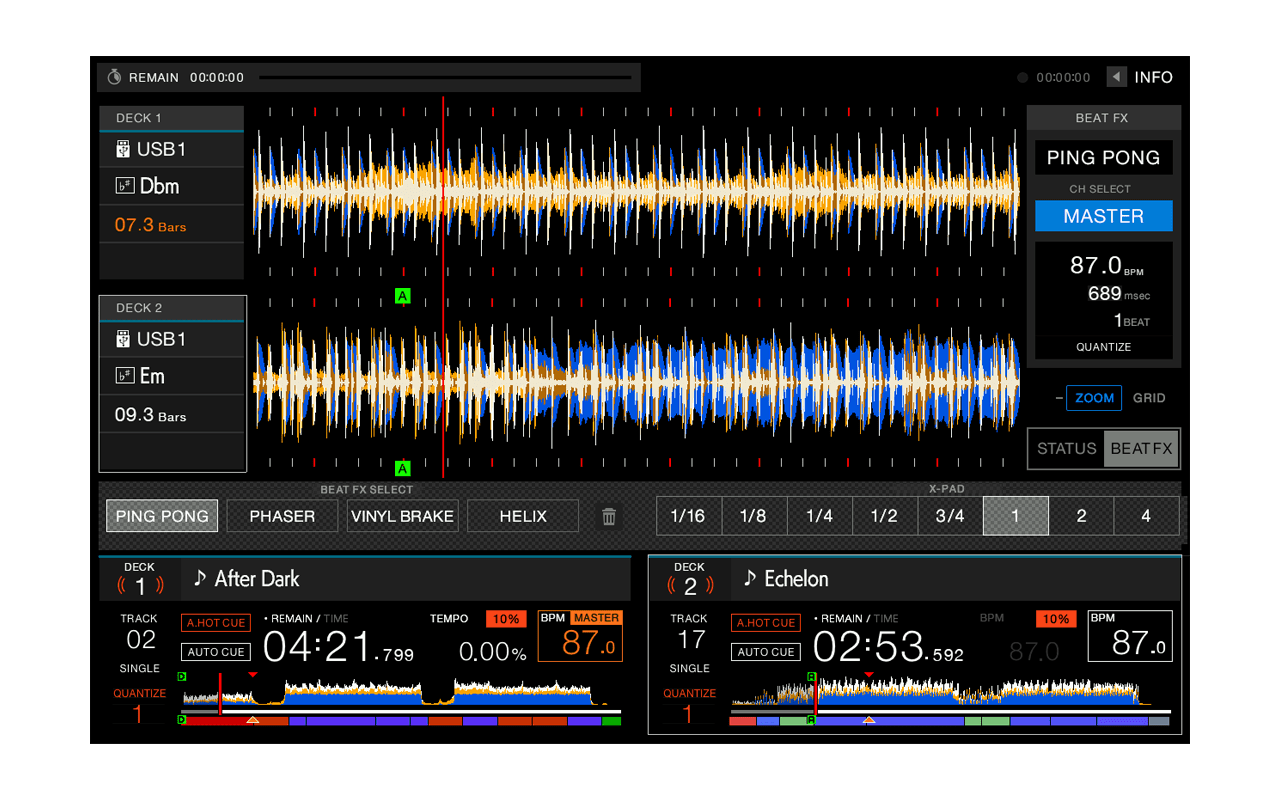Switch waveform mode to GRID
1280x800 pixels.
(x=1148, y=398)
